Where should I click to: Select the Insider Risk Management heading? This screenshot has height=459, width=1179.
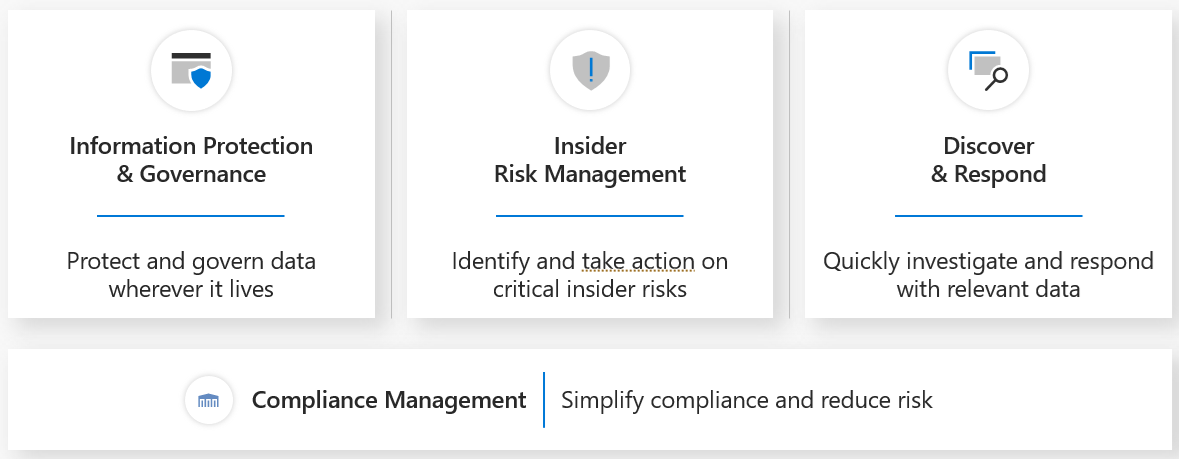pos(590,160)
